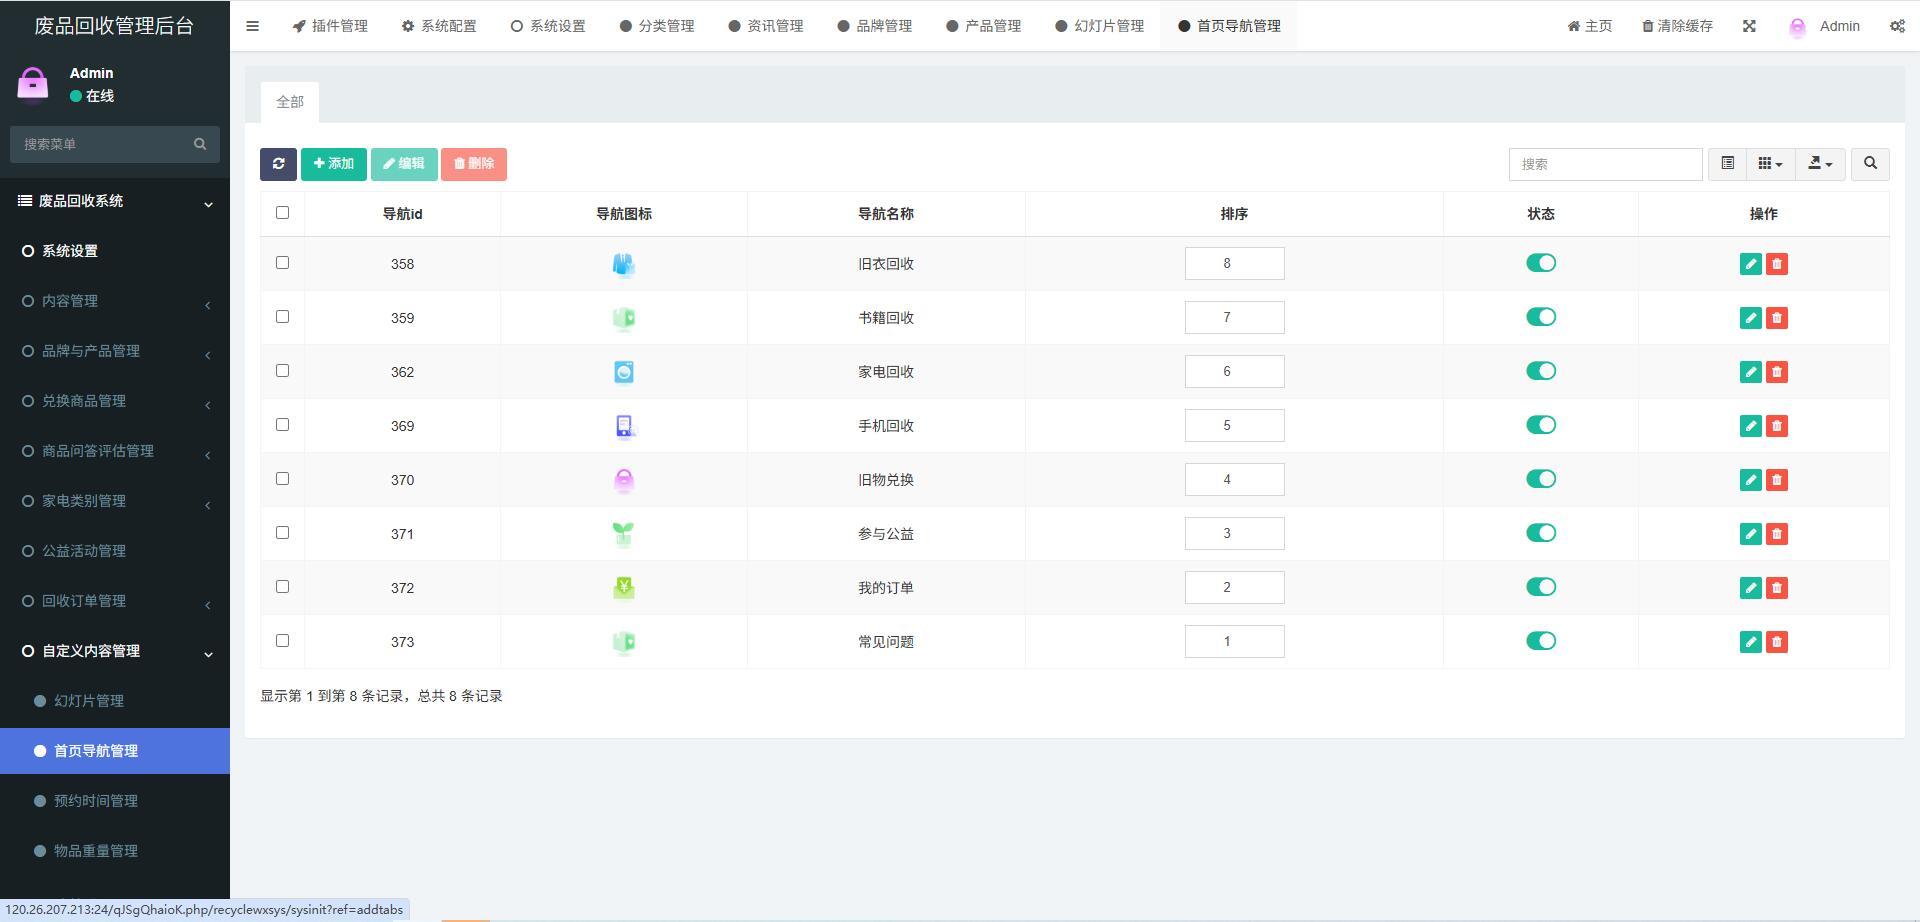
Task: Switch to the 插件管理 tab
Action: point(330,26)
